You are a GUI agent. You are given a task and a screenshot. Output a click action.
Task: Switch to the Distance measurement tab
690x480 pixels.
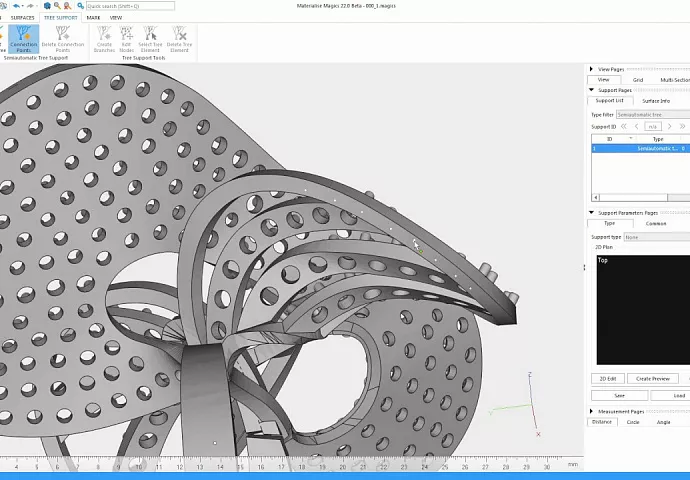tap(602, 421)
